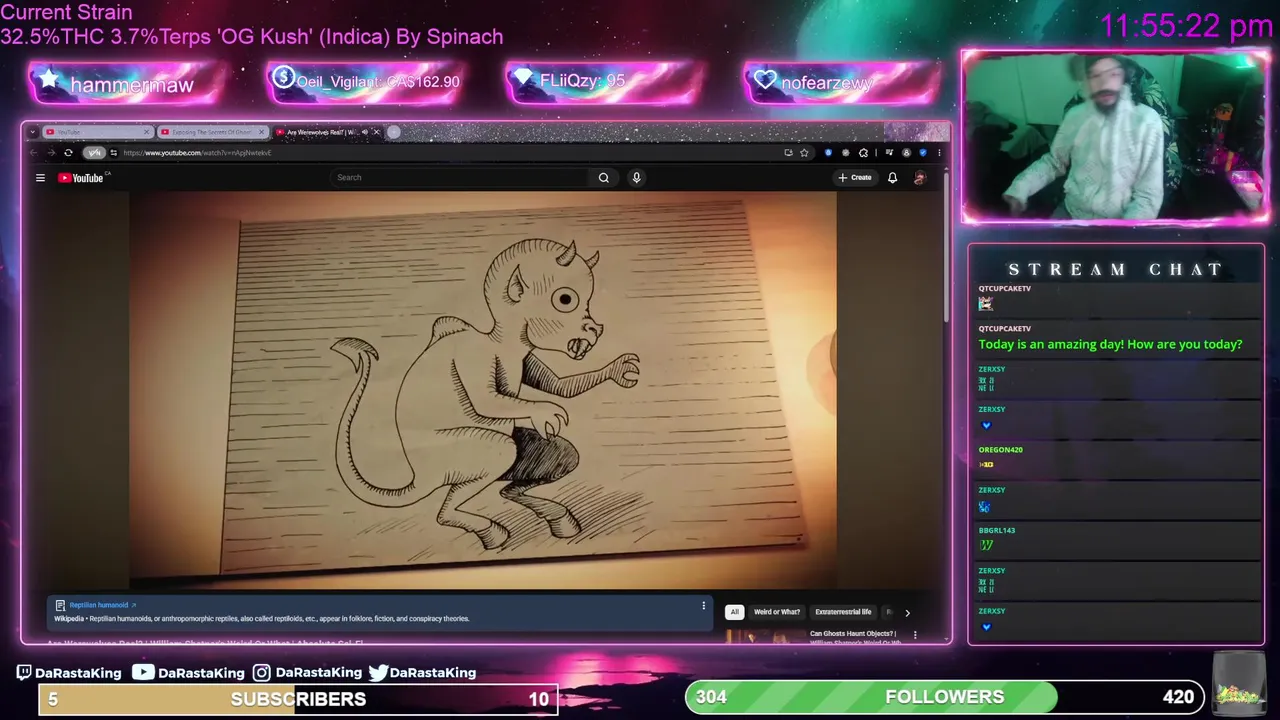Select the All filter chip
This screenshot has height=720, width=1280.
734,612
